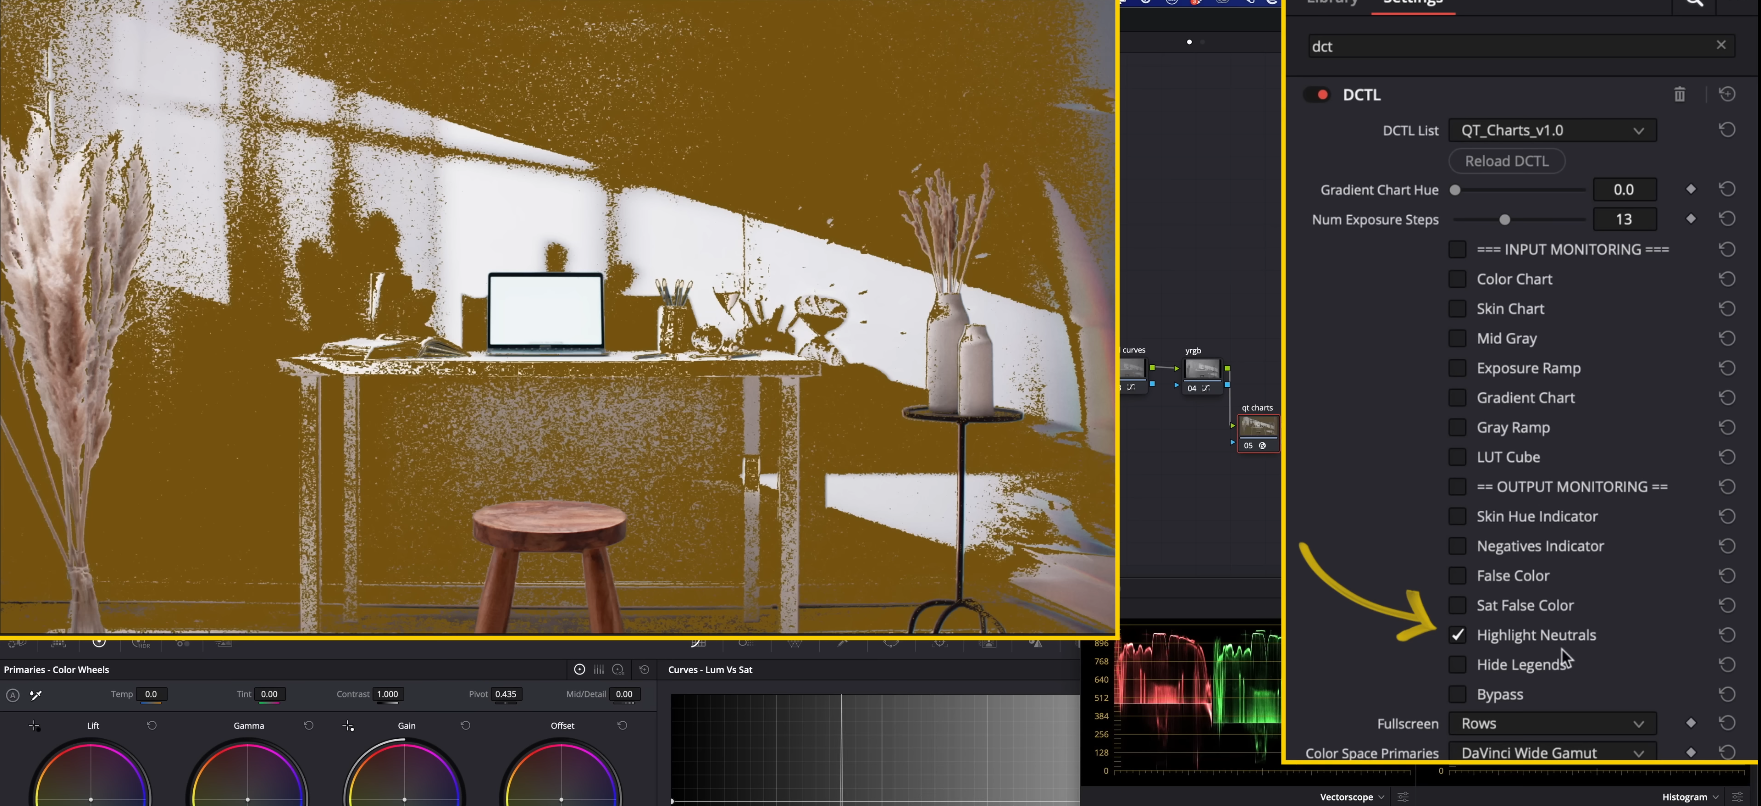
Task: Delete the DCTL effect with trash icon
Action: [x=1679, y=94]
